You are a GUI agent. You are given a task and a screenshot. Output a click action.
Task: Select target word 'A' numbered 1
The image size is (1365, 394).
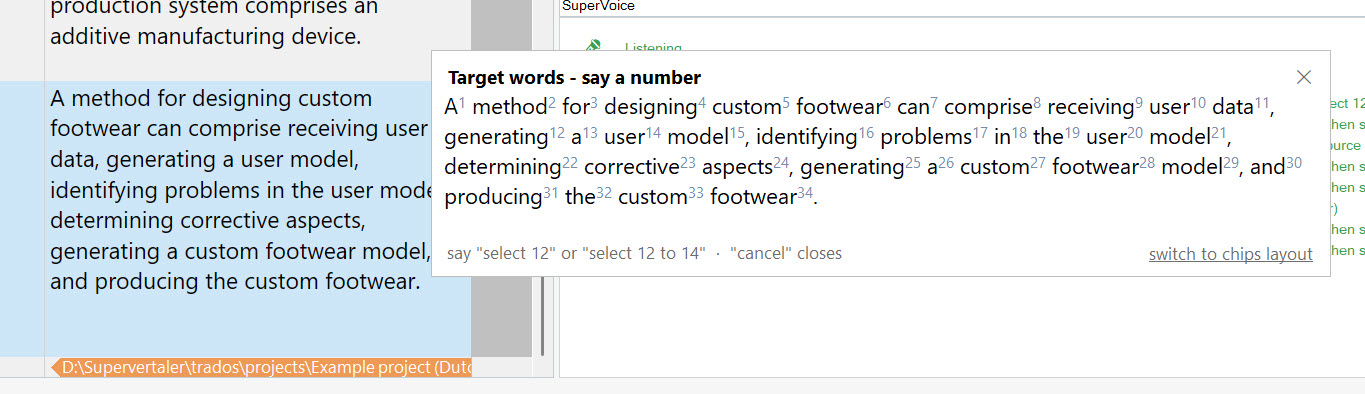point(451,107)
